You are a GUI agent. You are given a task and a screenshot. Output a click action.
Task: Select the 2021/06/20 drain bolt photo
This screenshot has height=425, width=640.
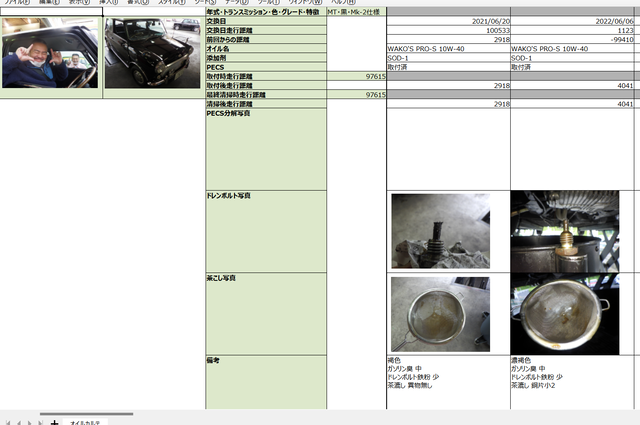[x=440, y=231]
